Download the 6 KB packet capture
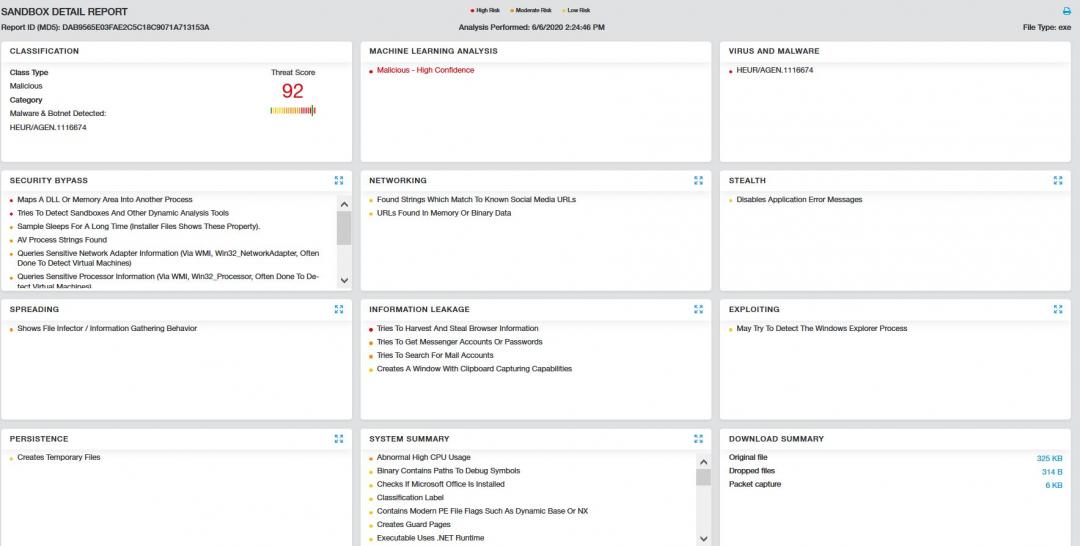This screenshot has height=546, width=1080. [1054, 485]
